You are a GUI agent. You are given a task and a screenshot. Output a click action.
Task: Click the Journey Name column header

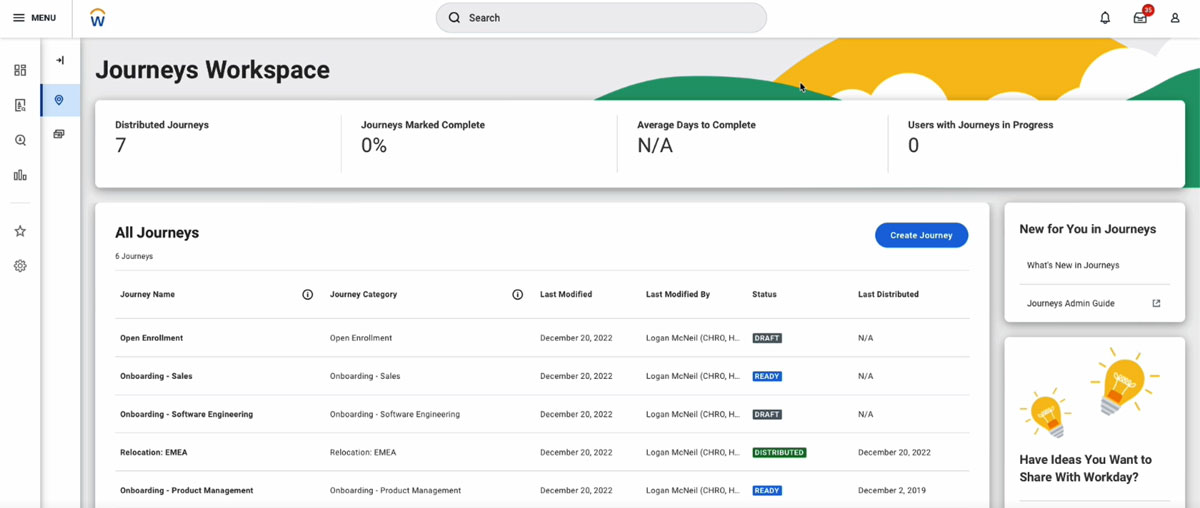click(x=148, y=295)
